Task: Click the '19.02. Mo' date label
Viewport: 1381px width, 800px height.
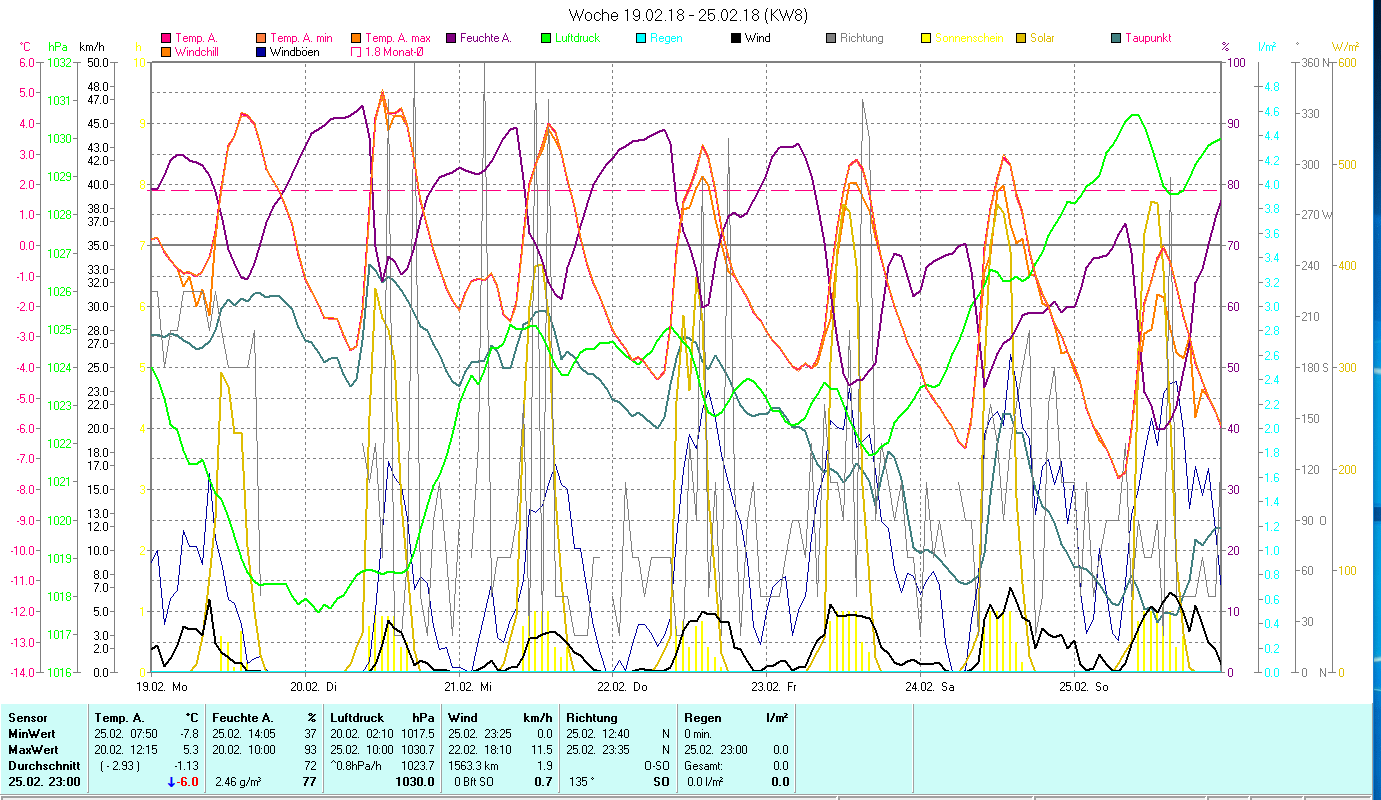Action: click(x=162, y=687)
